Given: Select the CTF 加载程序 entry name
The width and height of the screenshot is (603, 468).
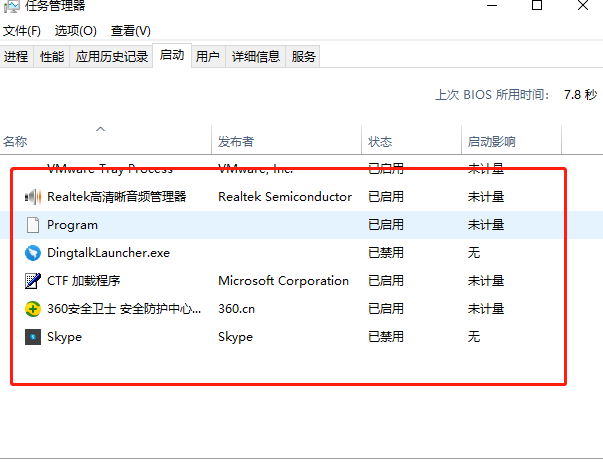Looking at the screenshot, I should tap(83, 281).
